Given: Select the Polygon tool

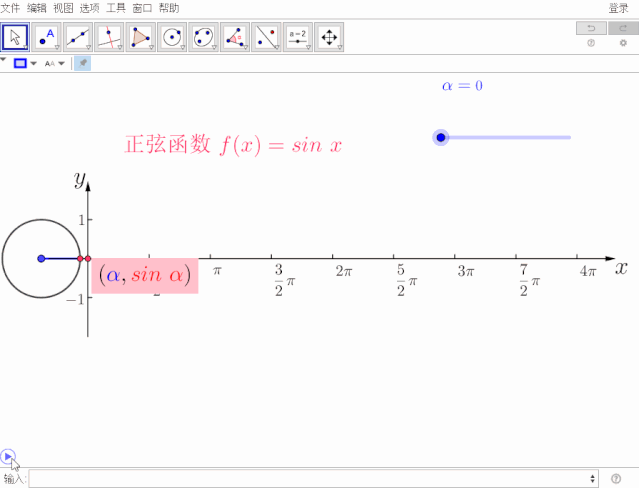Looking at the screenshot, I should tap(141, 37).
